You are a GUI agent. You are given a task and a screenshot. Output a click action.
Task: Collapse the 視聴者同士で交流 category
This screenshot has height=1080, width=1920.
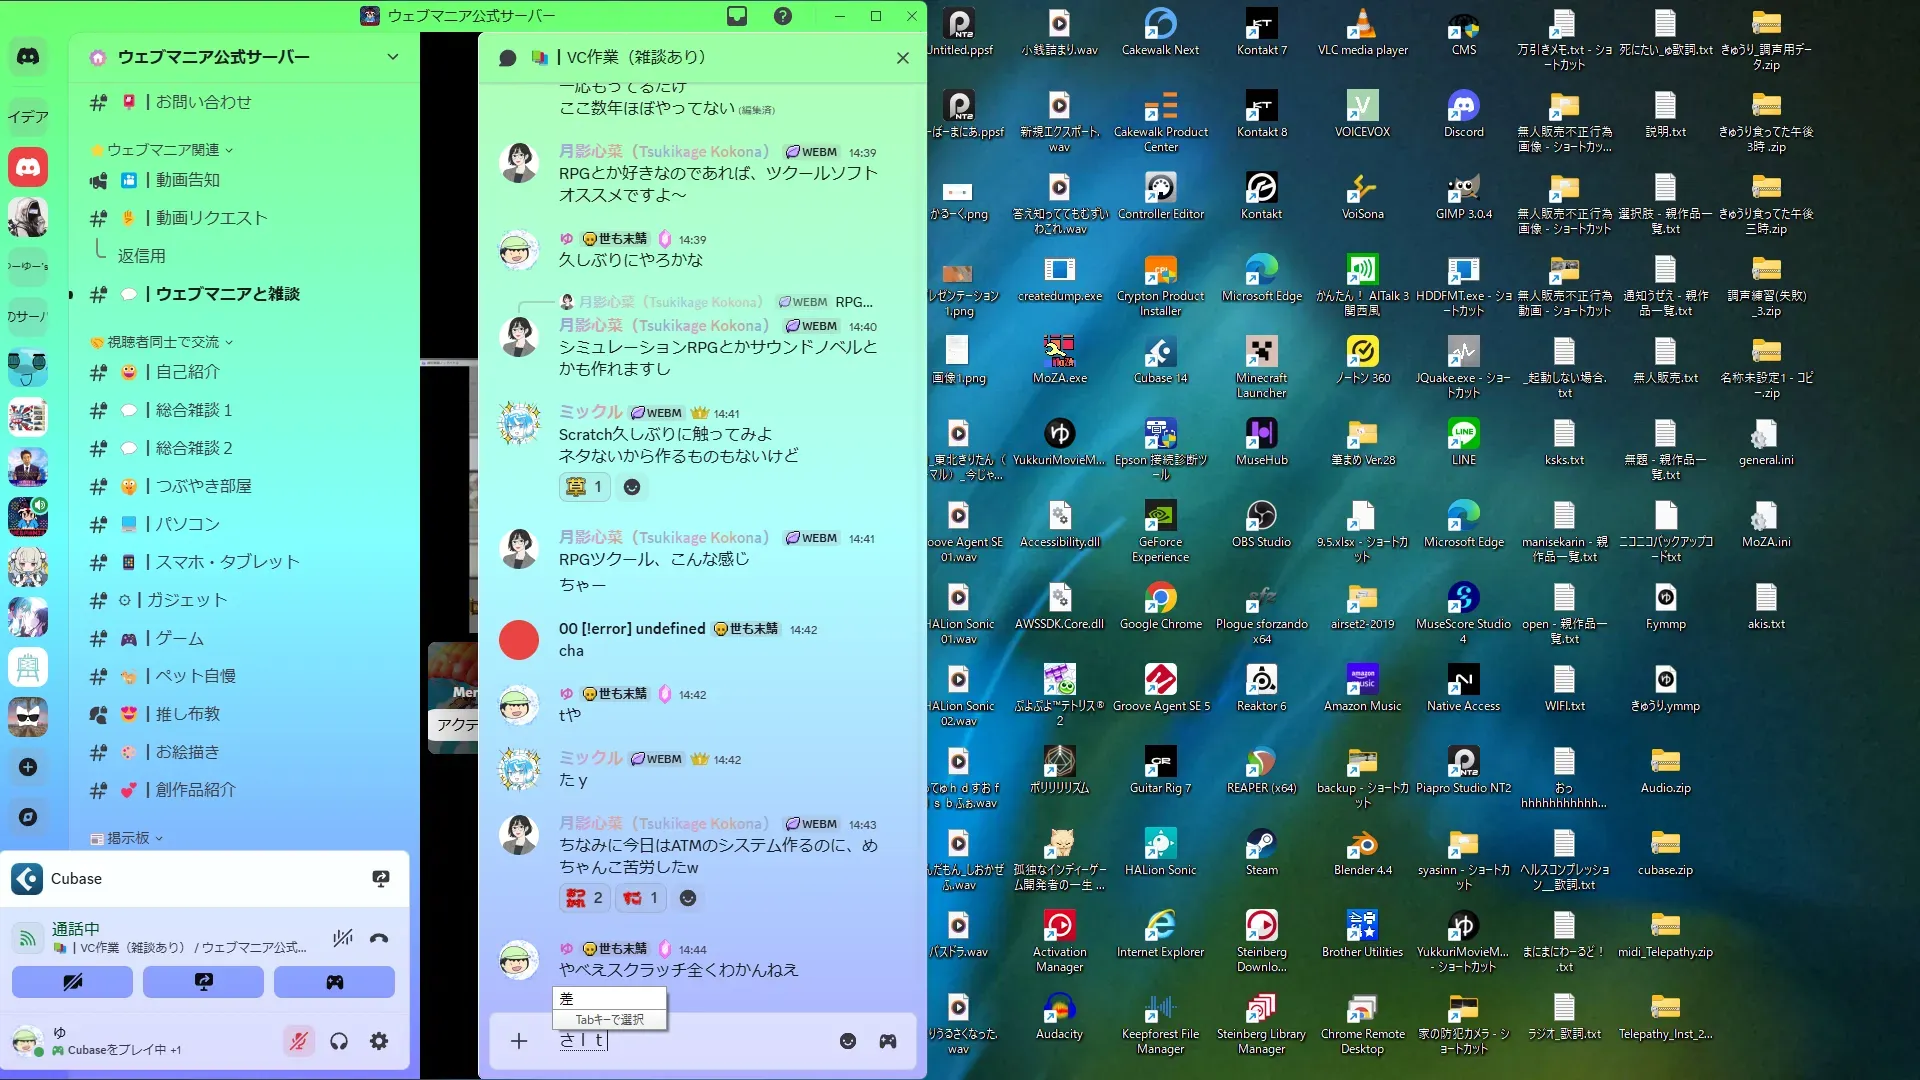[x=163, y=342]
